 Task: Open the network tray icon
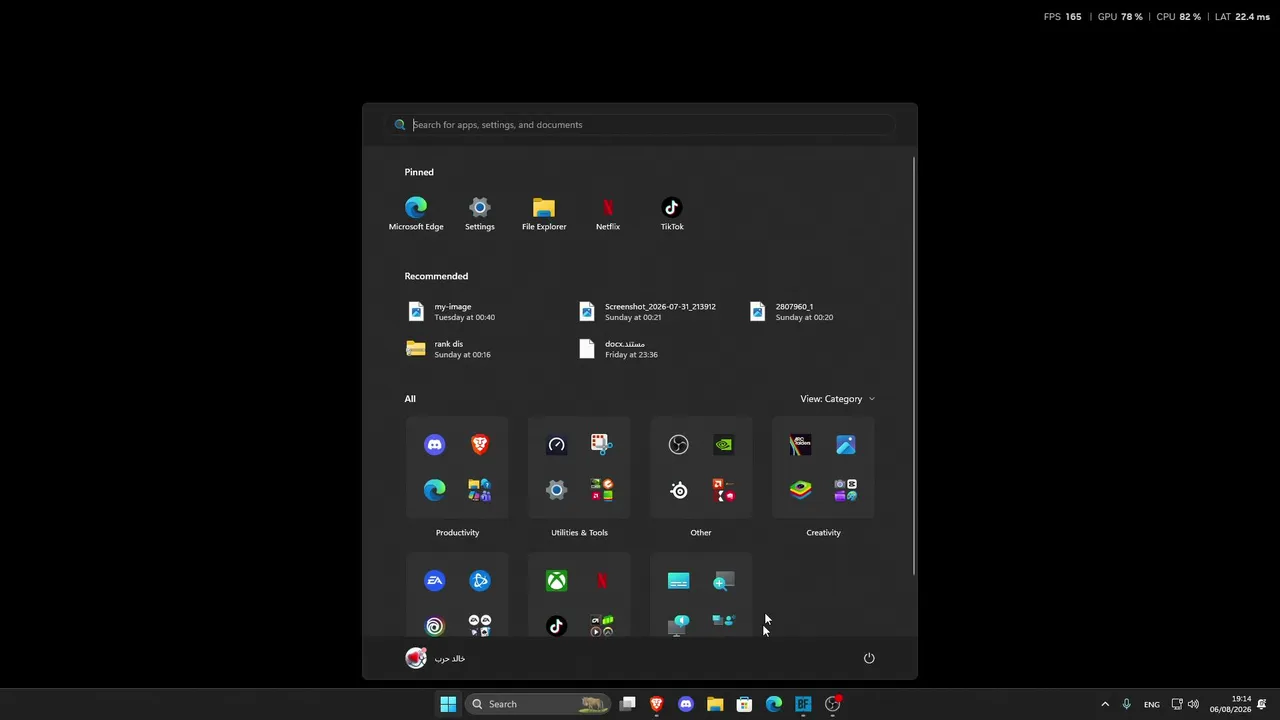[x=1177, y=704]
